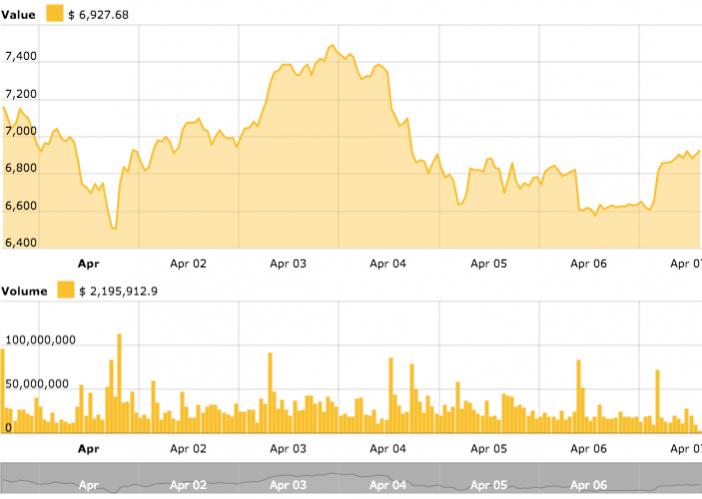
Task: Click Apr 06 in the navigator scrollbar
Action: pos(588,485)
